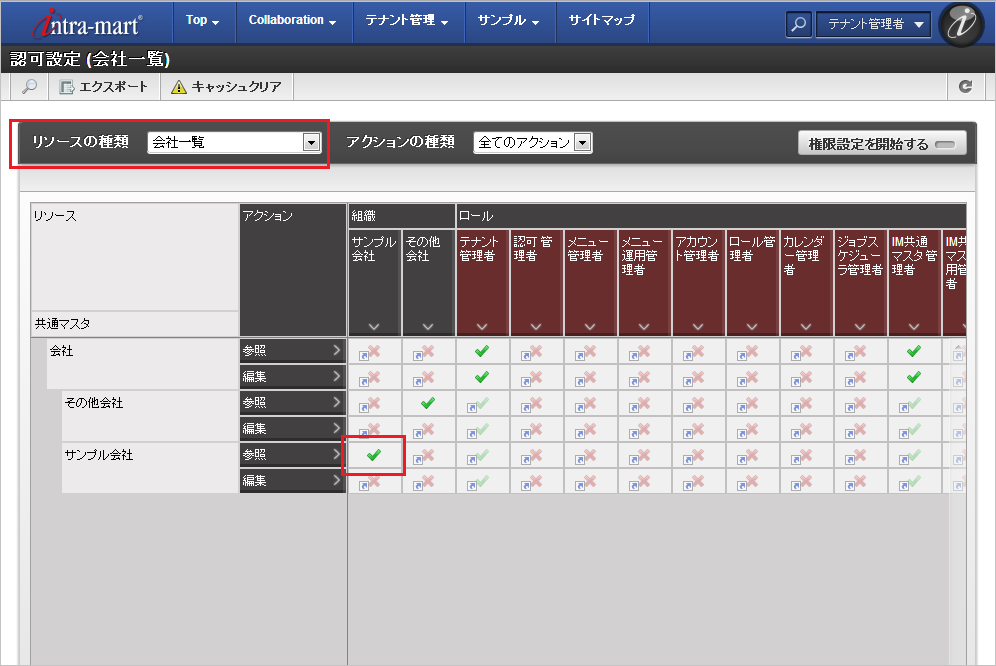Open the テナント管理 menu

coord(406,21)
